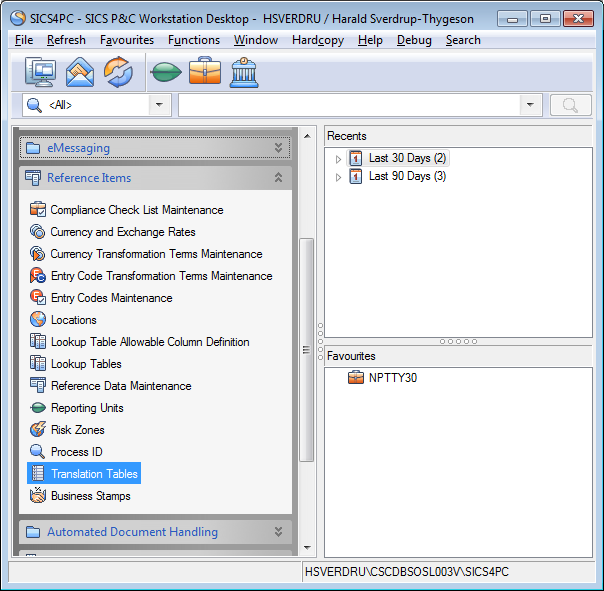Open Currency and Exchange Rates item
This screenshot has height=591, width=604.
(123, 232)
